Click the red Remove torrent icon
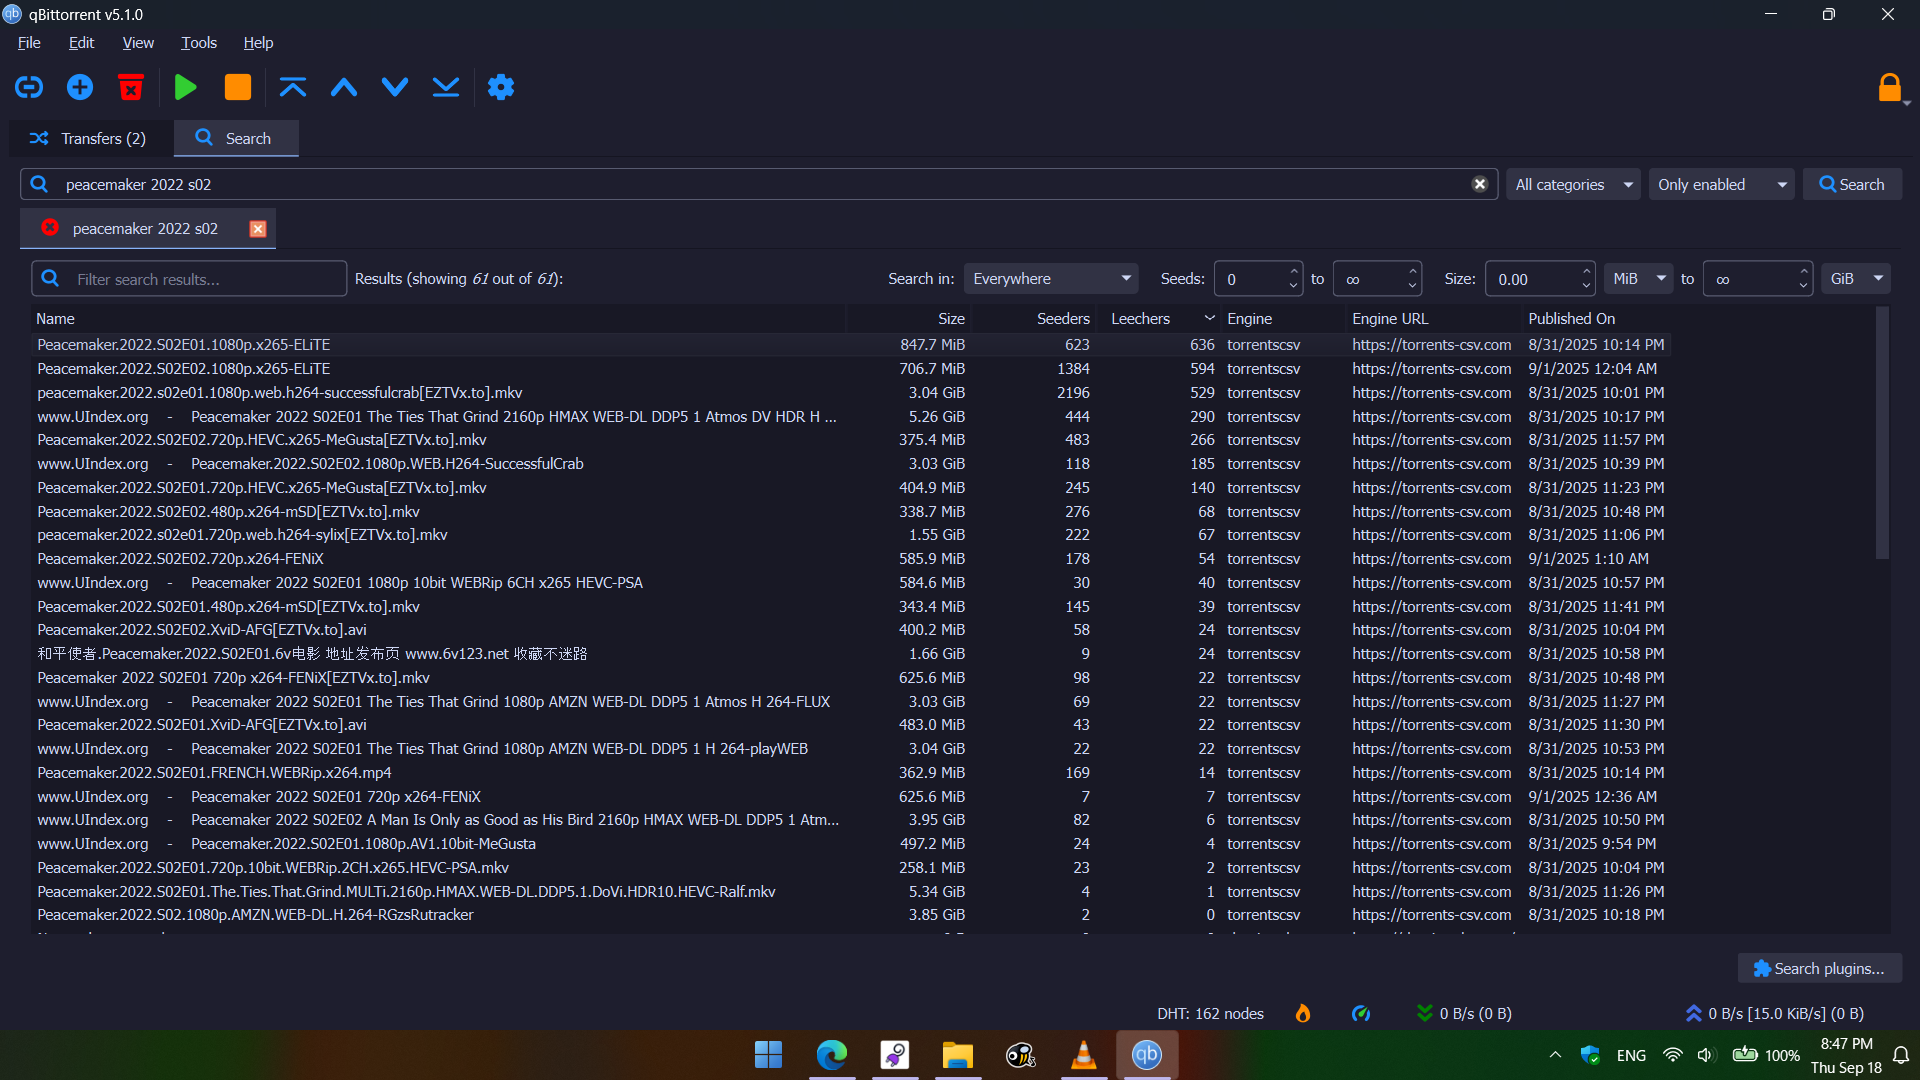The height and width of the screenshot is (1080, 1920). pos(130,87)
